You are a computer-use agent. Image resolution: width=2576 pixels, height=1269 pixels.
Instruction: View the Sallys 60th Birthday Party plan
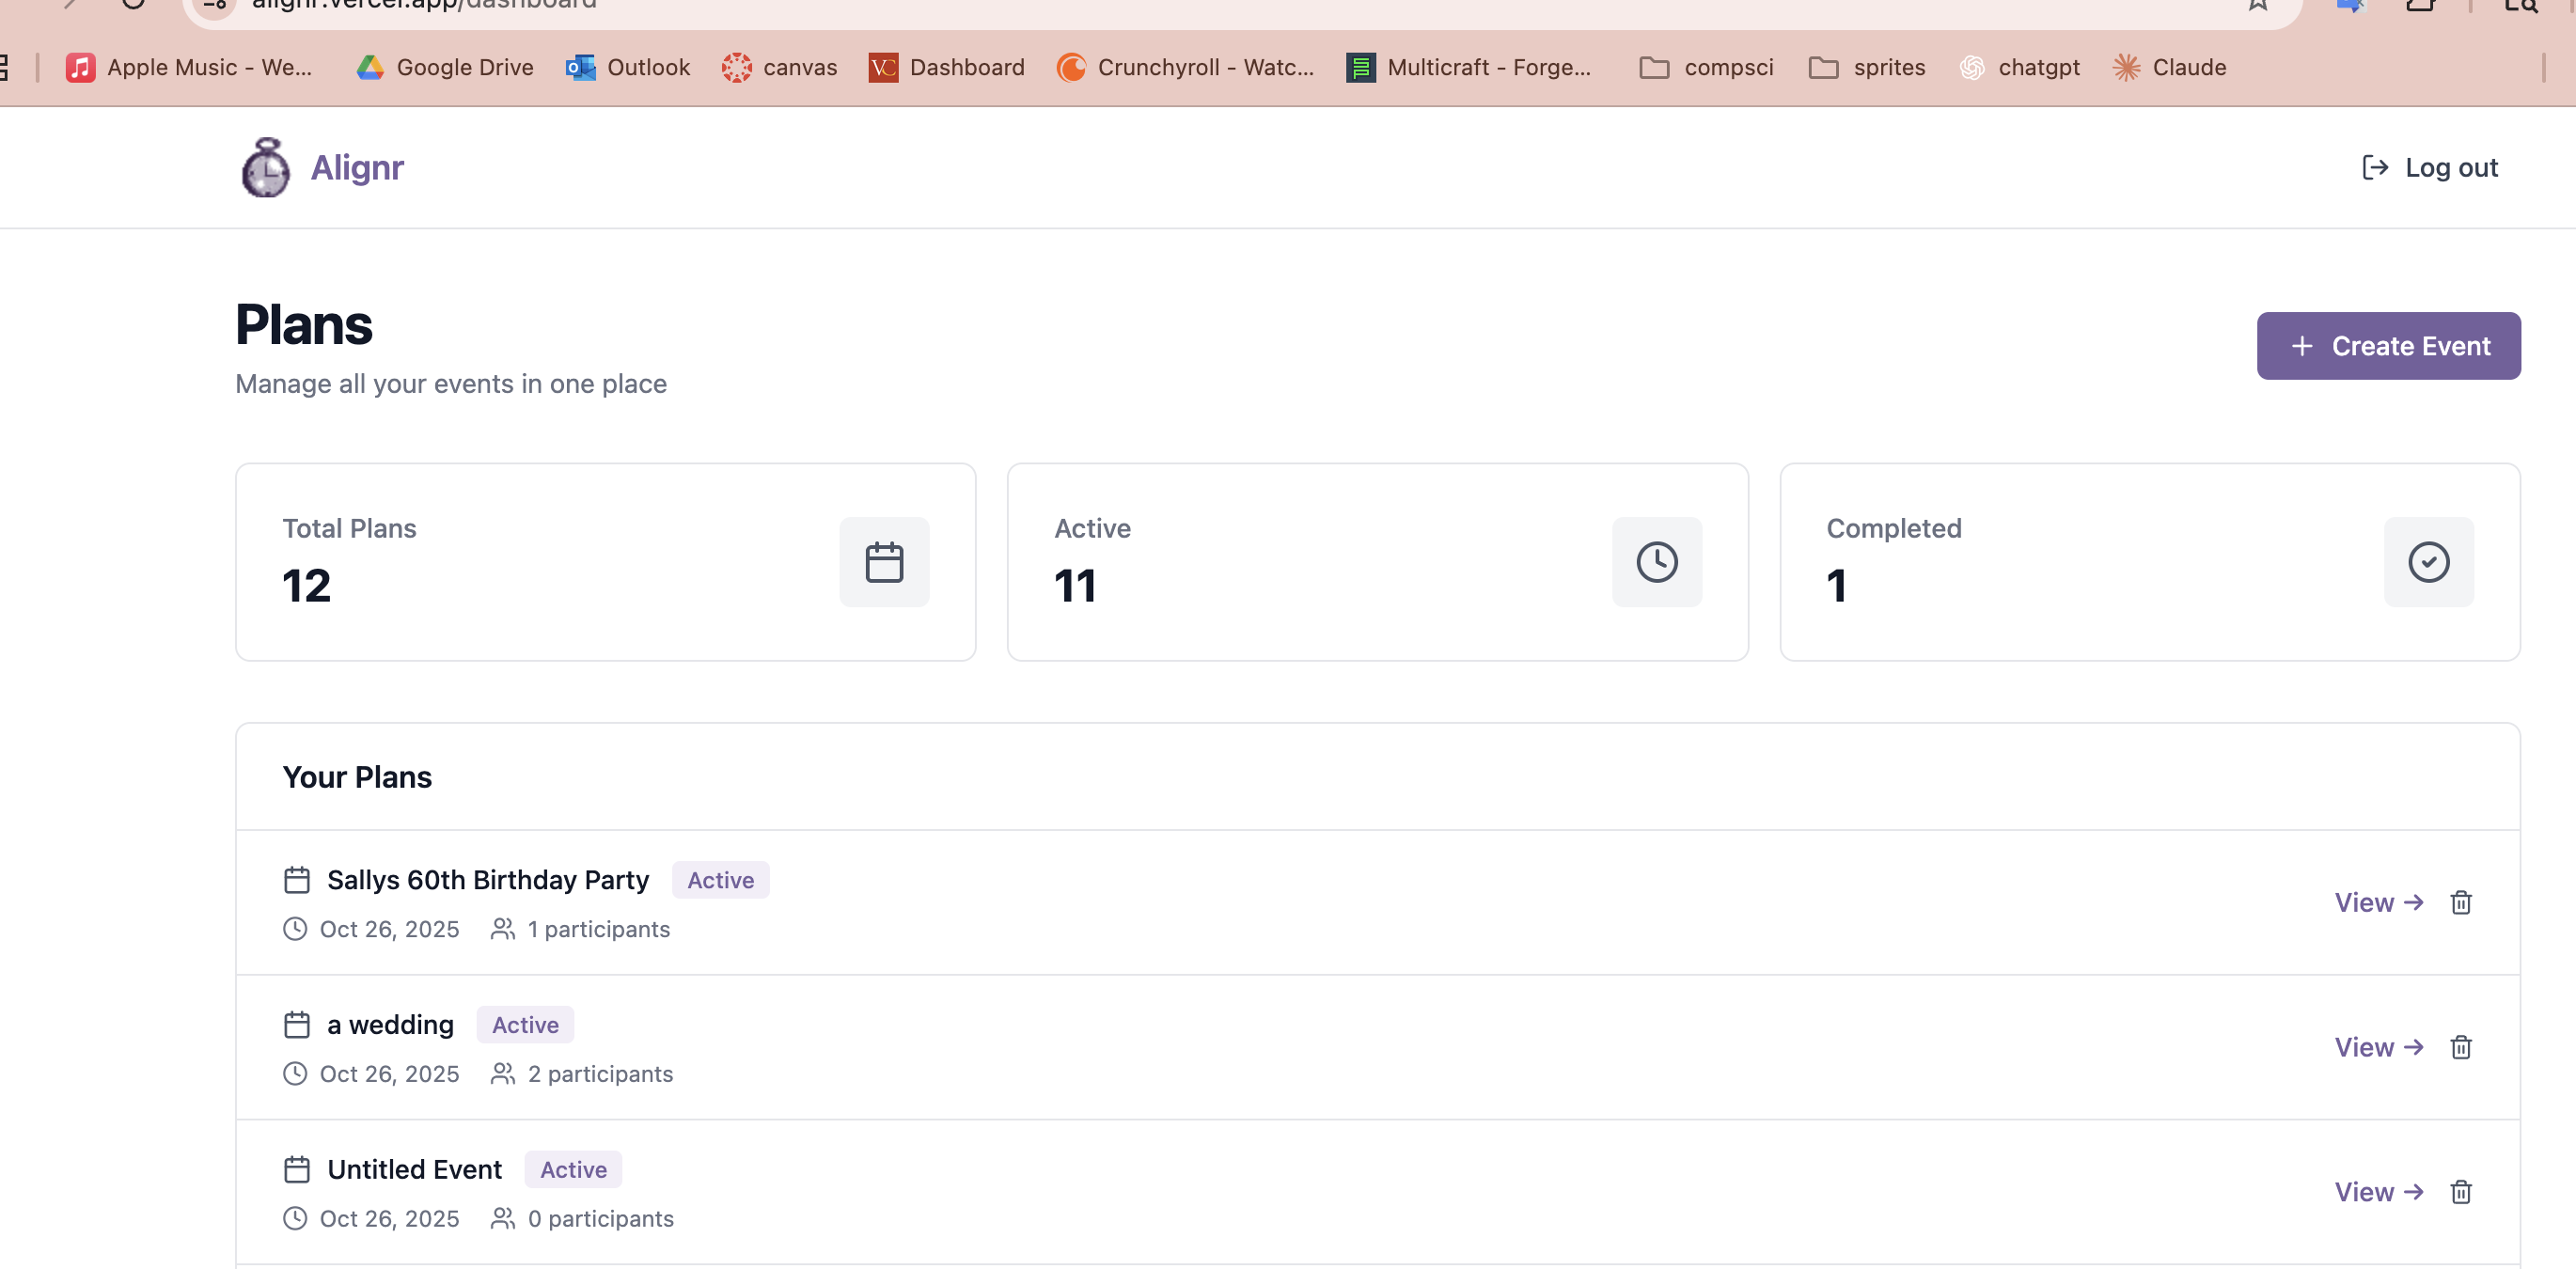[2378, 902]
